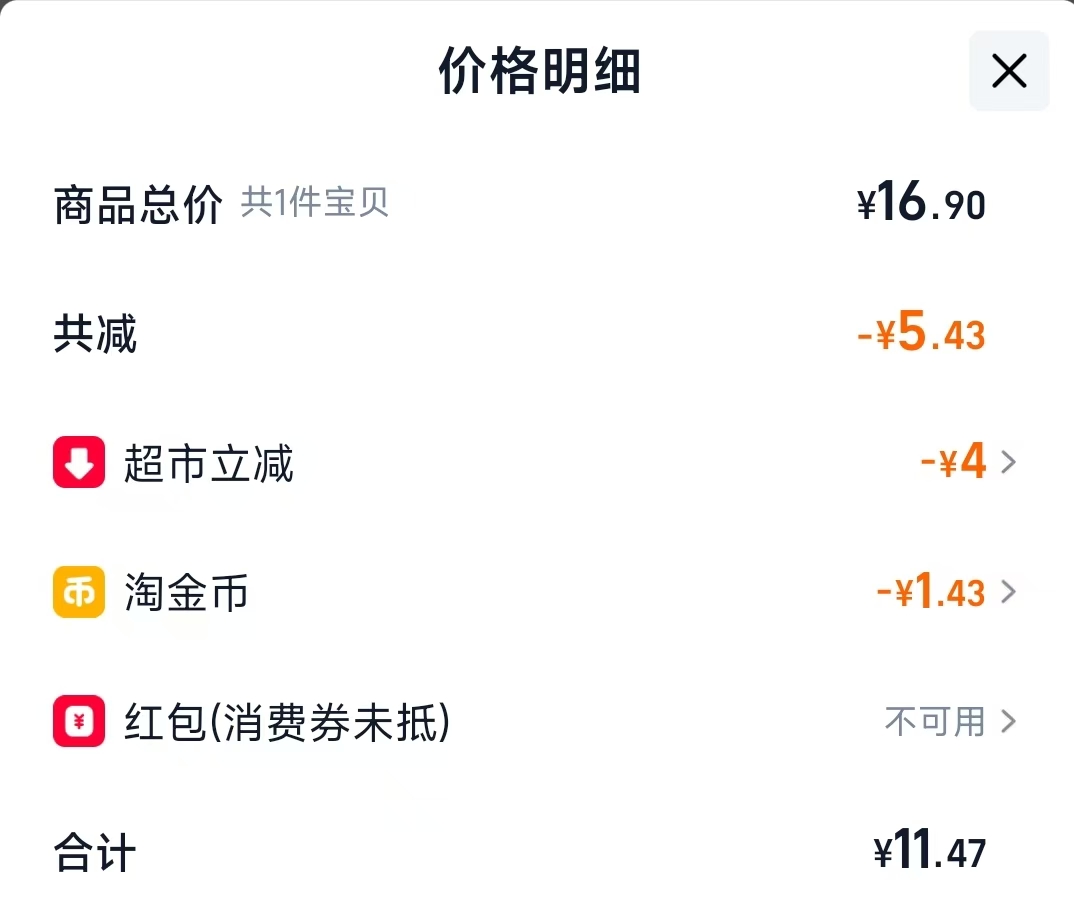The height and width of the screenshot is (914, 1074).
Task: Open 淘金币 details using the right arrow
Action: pyautogui.click(x=1010, y=592)
